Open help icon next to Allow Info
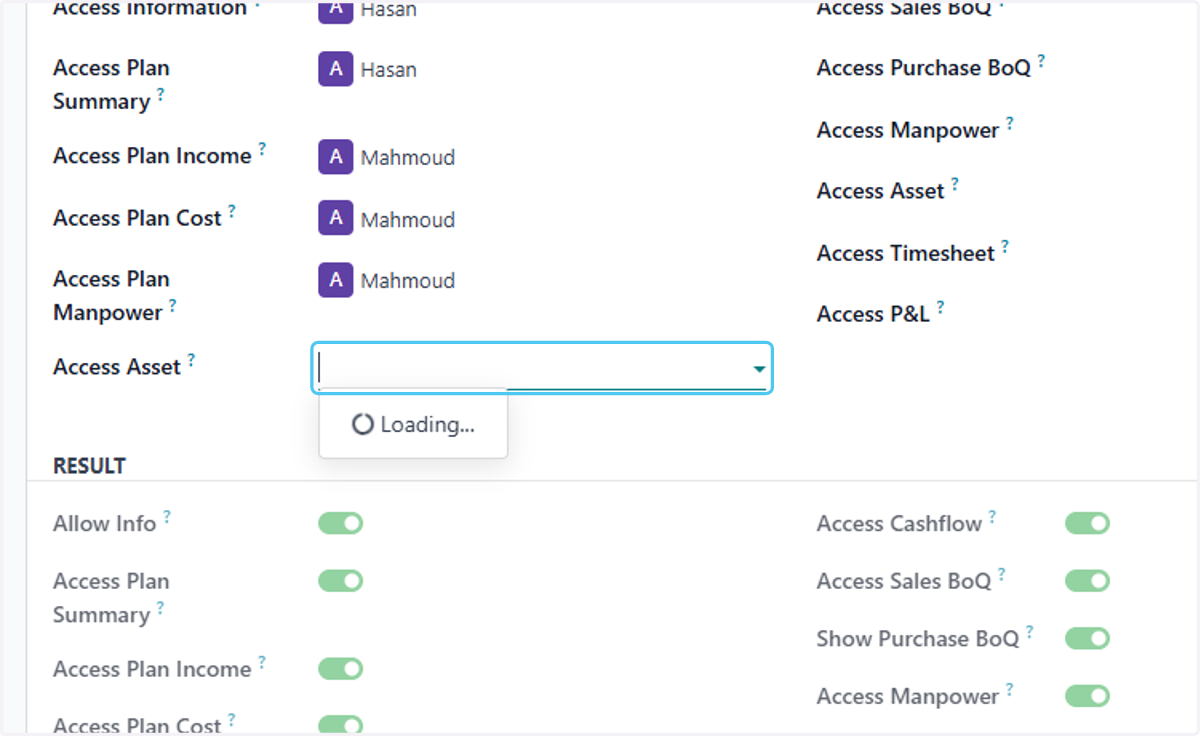Image resolution: width=1200 pixels, height=736 pixels. 167,517
